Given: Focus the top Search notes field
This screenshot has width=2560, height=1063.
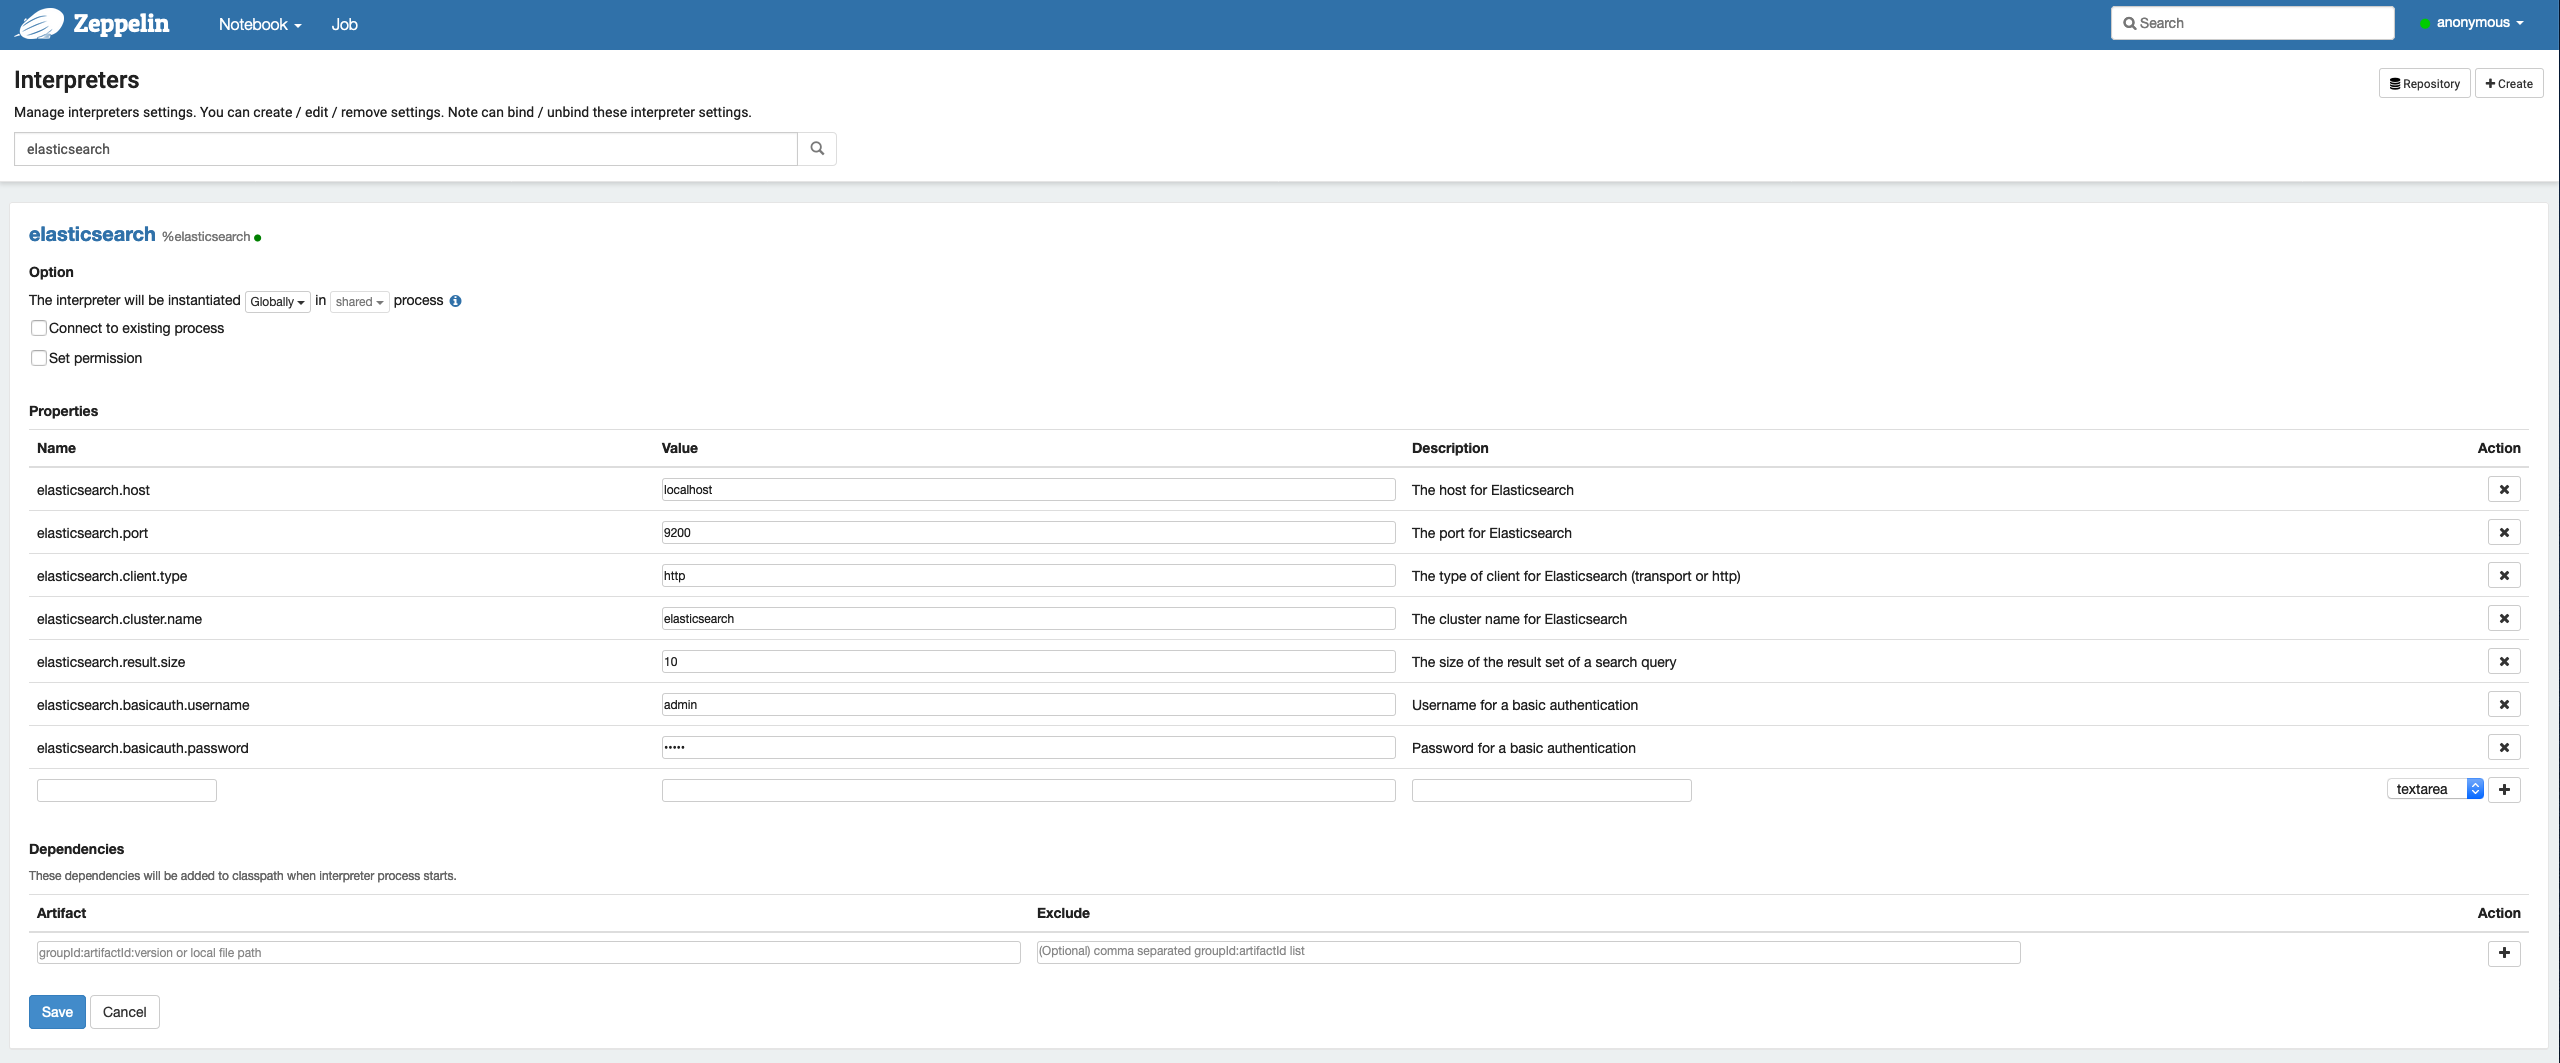Looking at the screenshot, I should 2252,23.
